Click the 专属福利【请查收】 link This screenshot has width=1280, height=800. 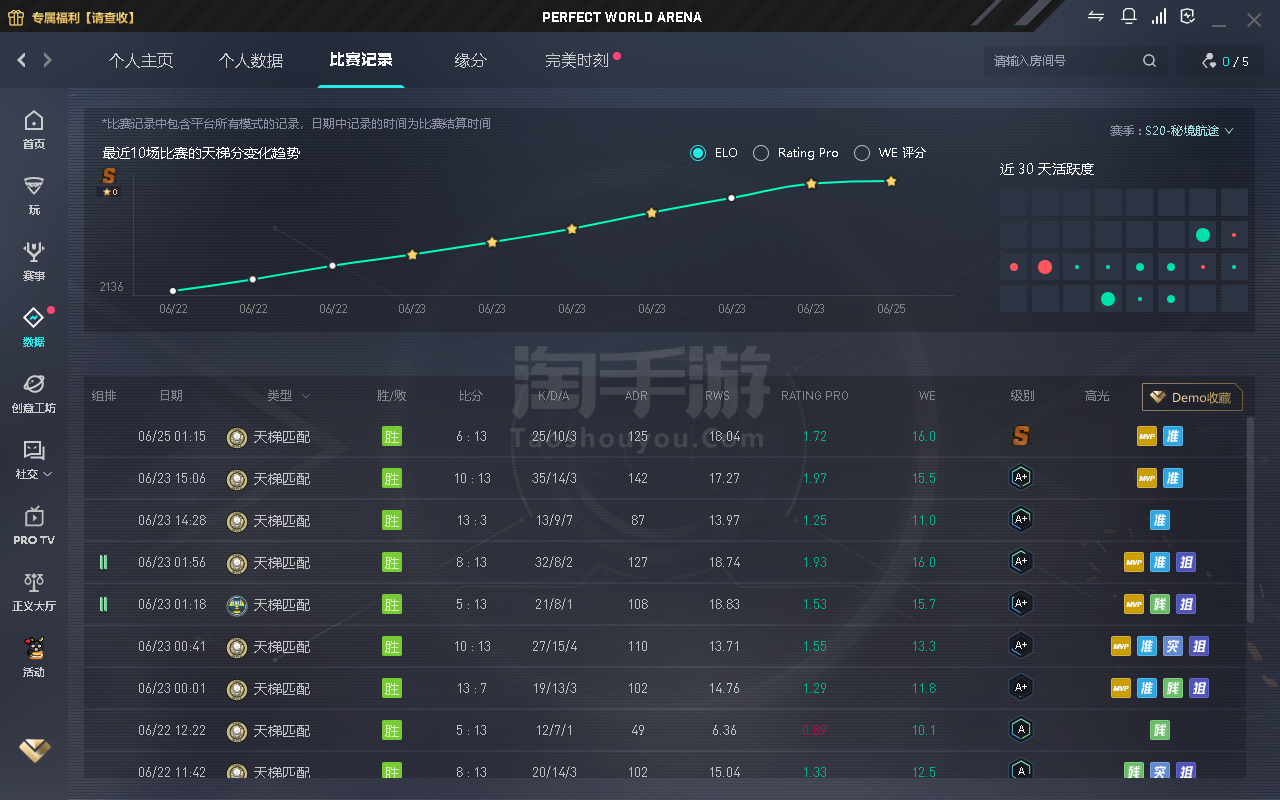pos(84,18)
